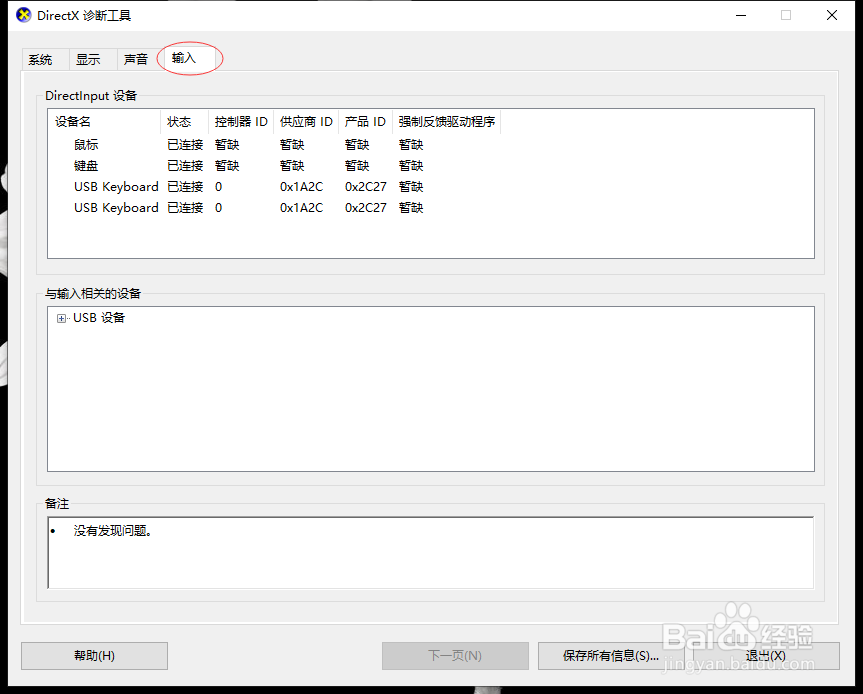Click 保存所有信息(S)... button
Viewport: 863px width, 694px height.
tap(611, 655)
